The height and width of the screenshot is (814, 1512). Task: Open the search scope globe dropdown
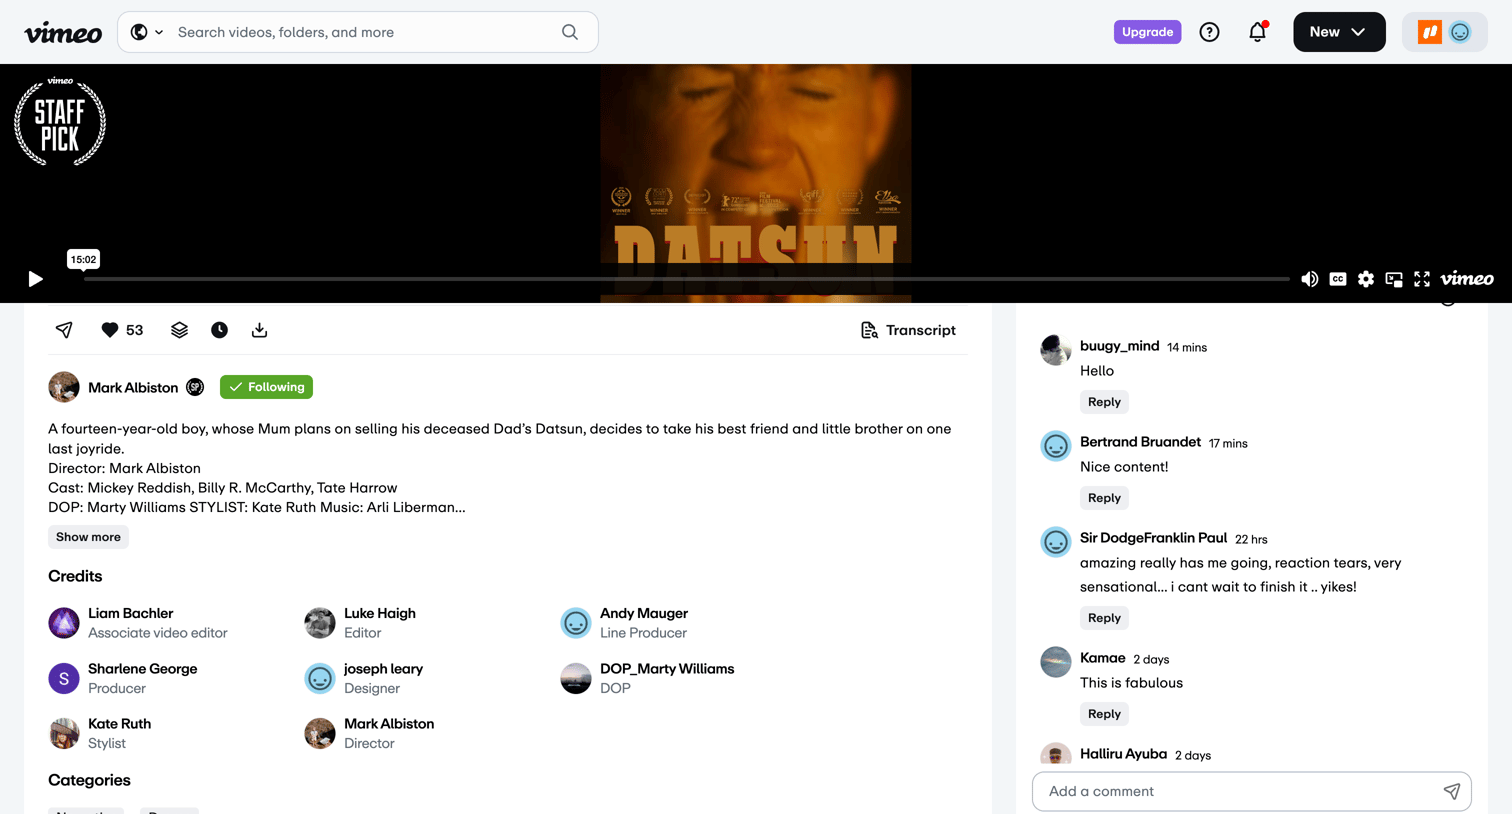point(146,32)
